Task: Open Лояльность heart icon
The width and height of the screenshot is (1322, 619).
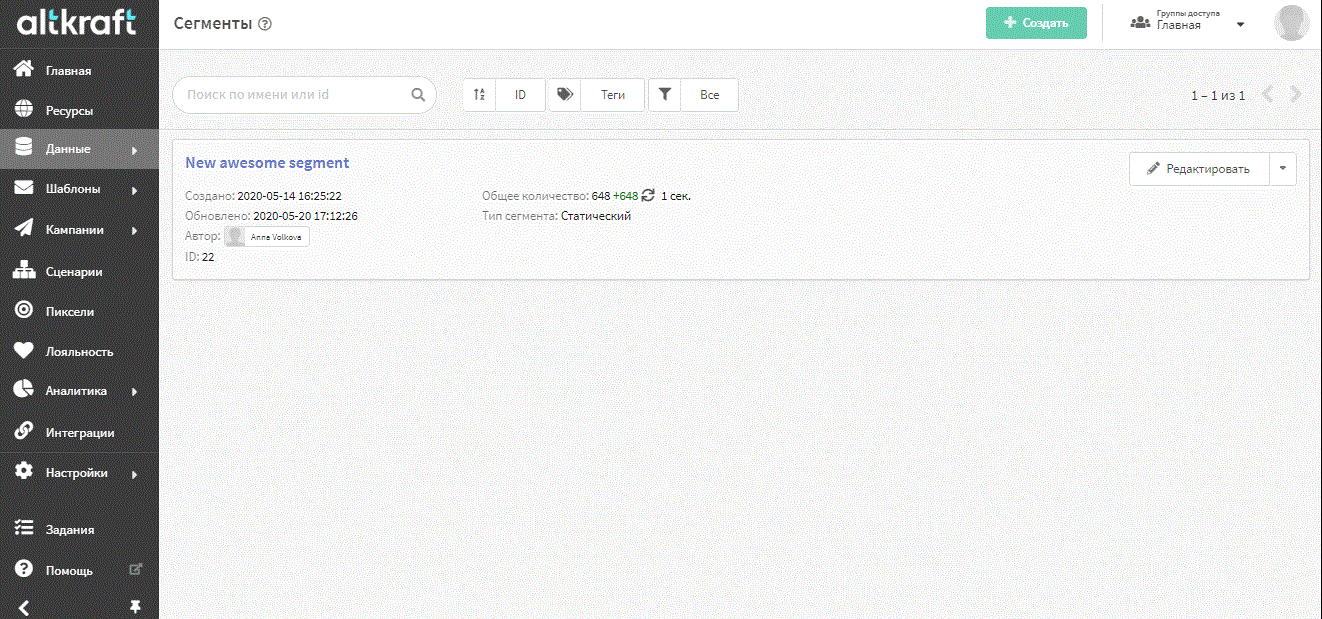Action: pos(25,351)
